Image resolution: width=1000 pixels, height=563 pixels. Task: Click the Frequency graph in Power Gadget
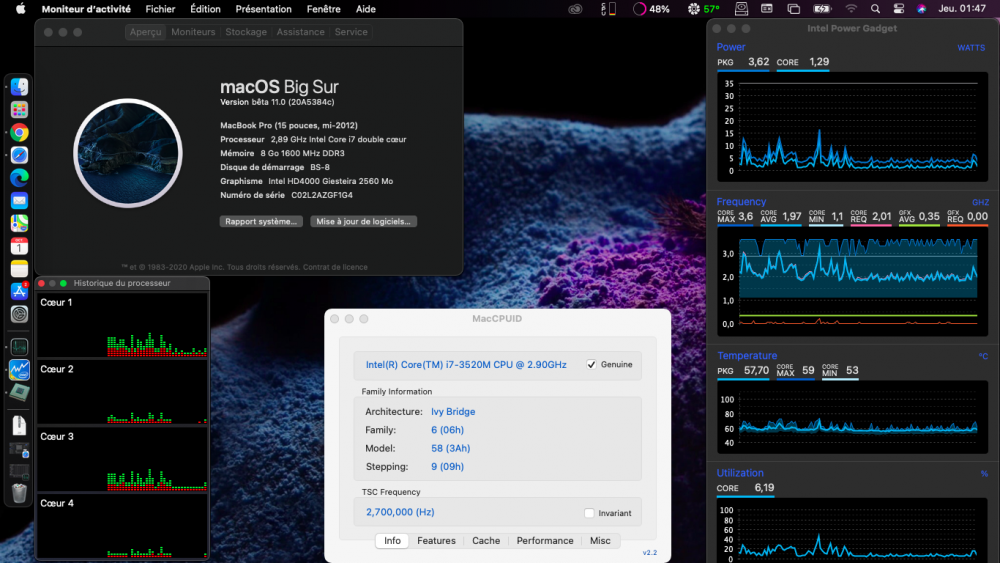[852, 281]
